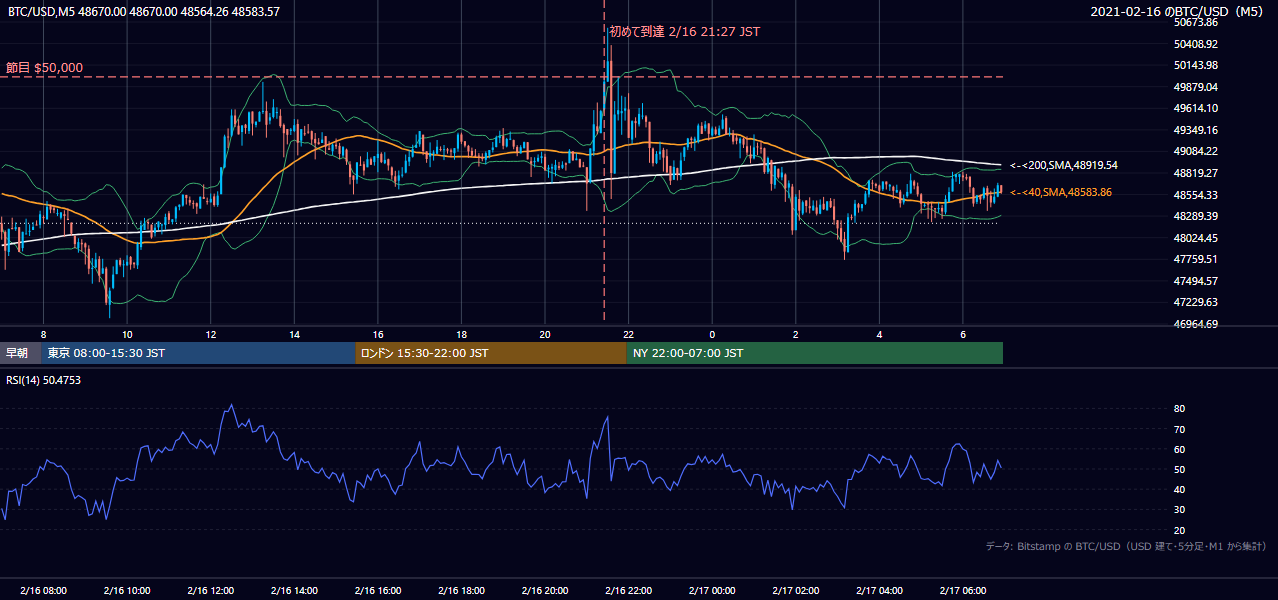Click the price axis value 50673.86
The height and width of the screenshot is (600, 1278).
pyautogui.click(x=1195, y=22)
